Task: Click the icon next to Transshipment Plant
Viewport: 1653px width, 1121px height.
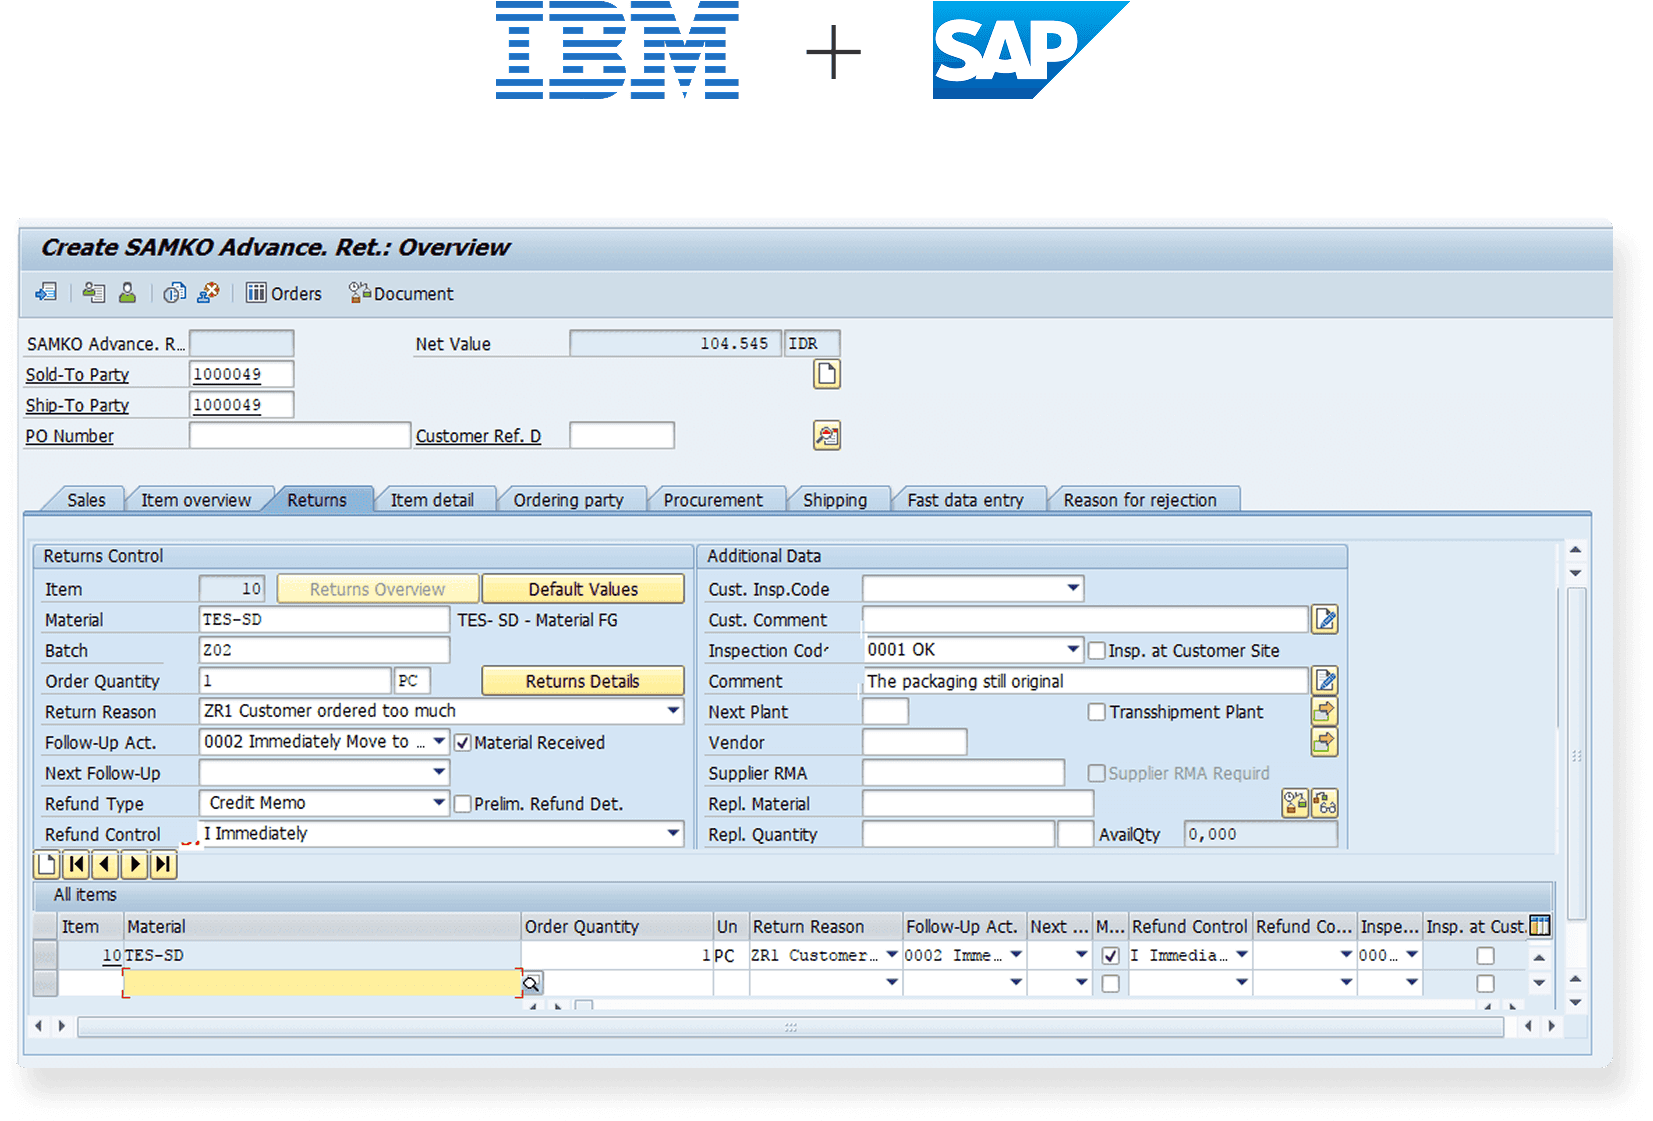Action: coord(1325,712)
